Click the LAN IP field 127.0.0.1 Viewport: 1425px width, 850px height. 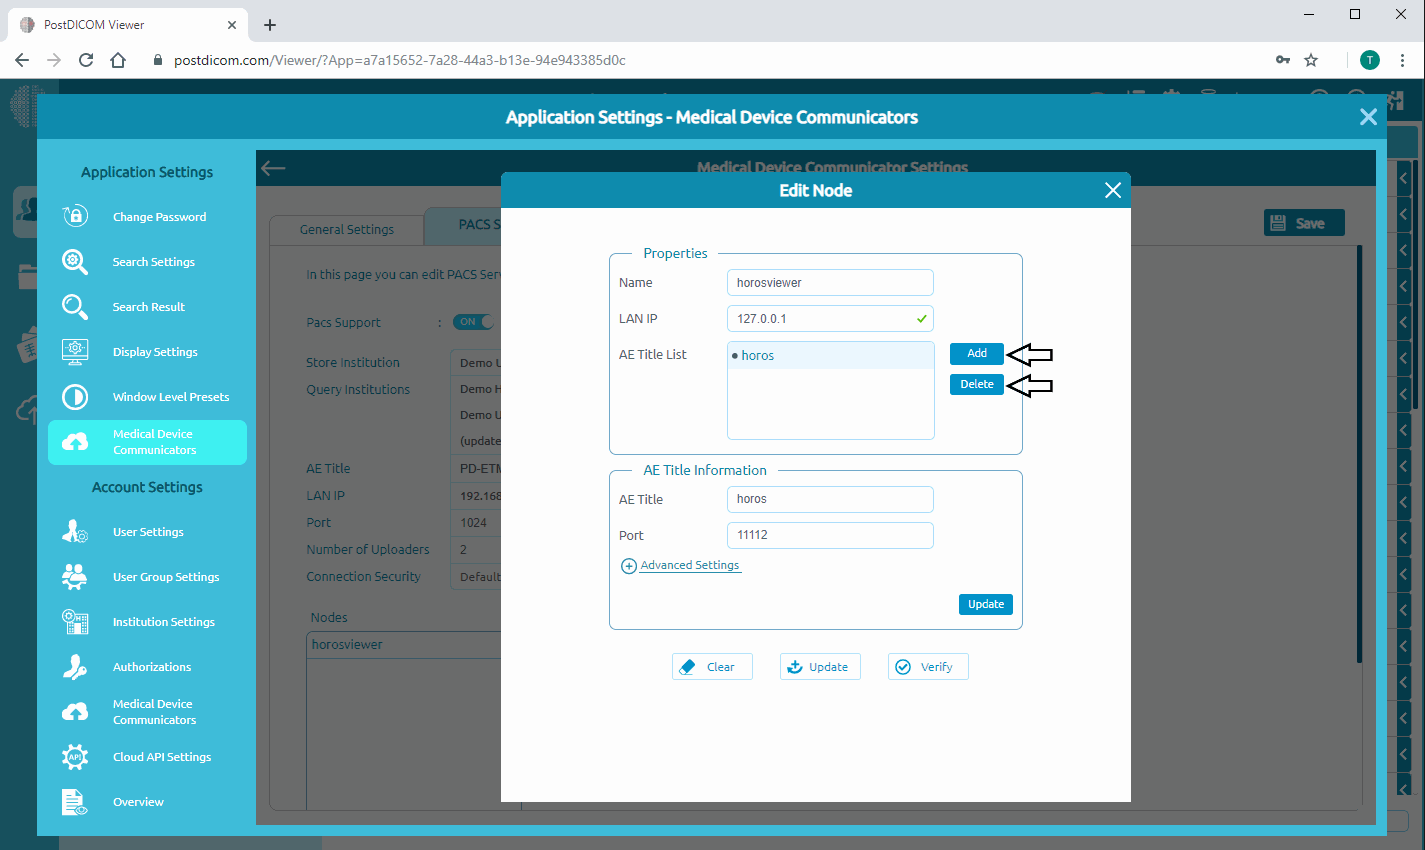pos(830,318)
